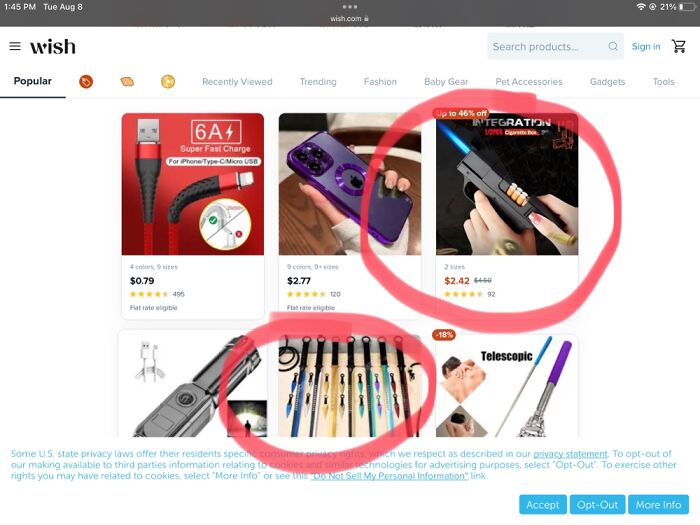This screenshot has width=700, height=525.
Task: Open the privacy statement link
Action: [570, 454]
